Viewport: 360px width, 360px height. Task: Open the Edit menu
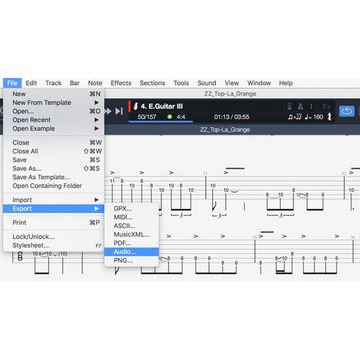click(x=31, y=83)
